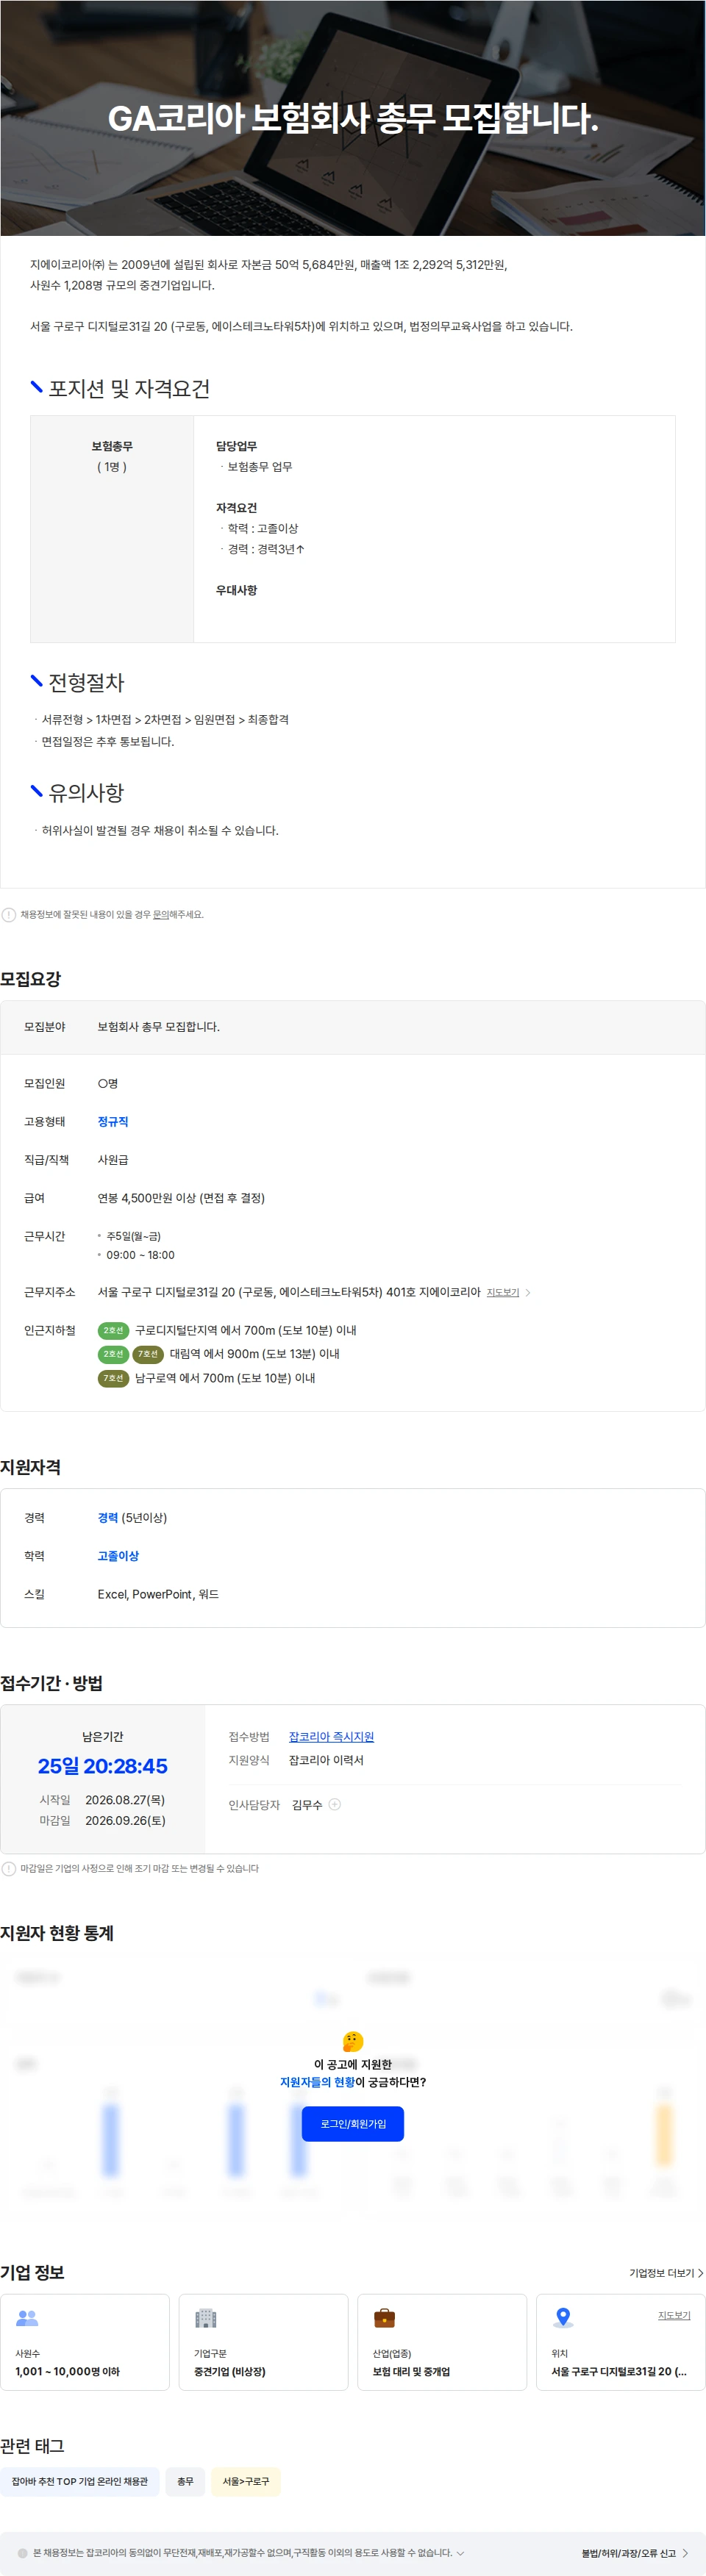706x2576 pixels.
Task: Open the 사원수 1,001 ~ 10,000명 이하 card
Action: pos(85,2342)
